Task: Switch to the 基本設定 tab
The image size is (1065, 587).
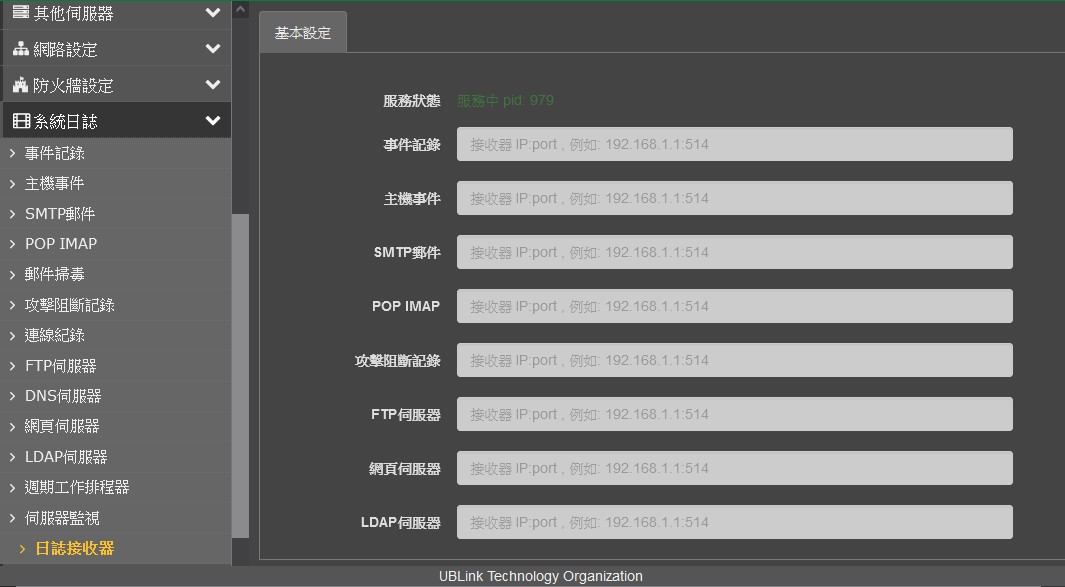Action: (303, 33)
